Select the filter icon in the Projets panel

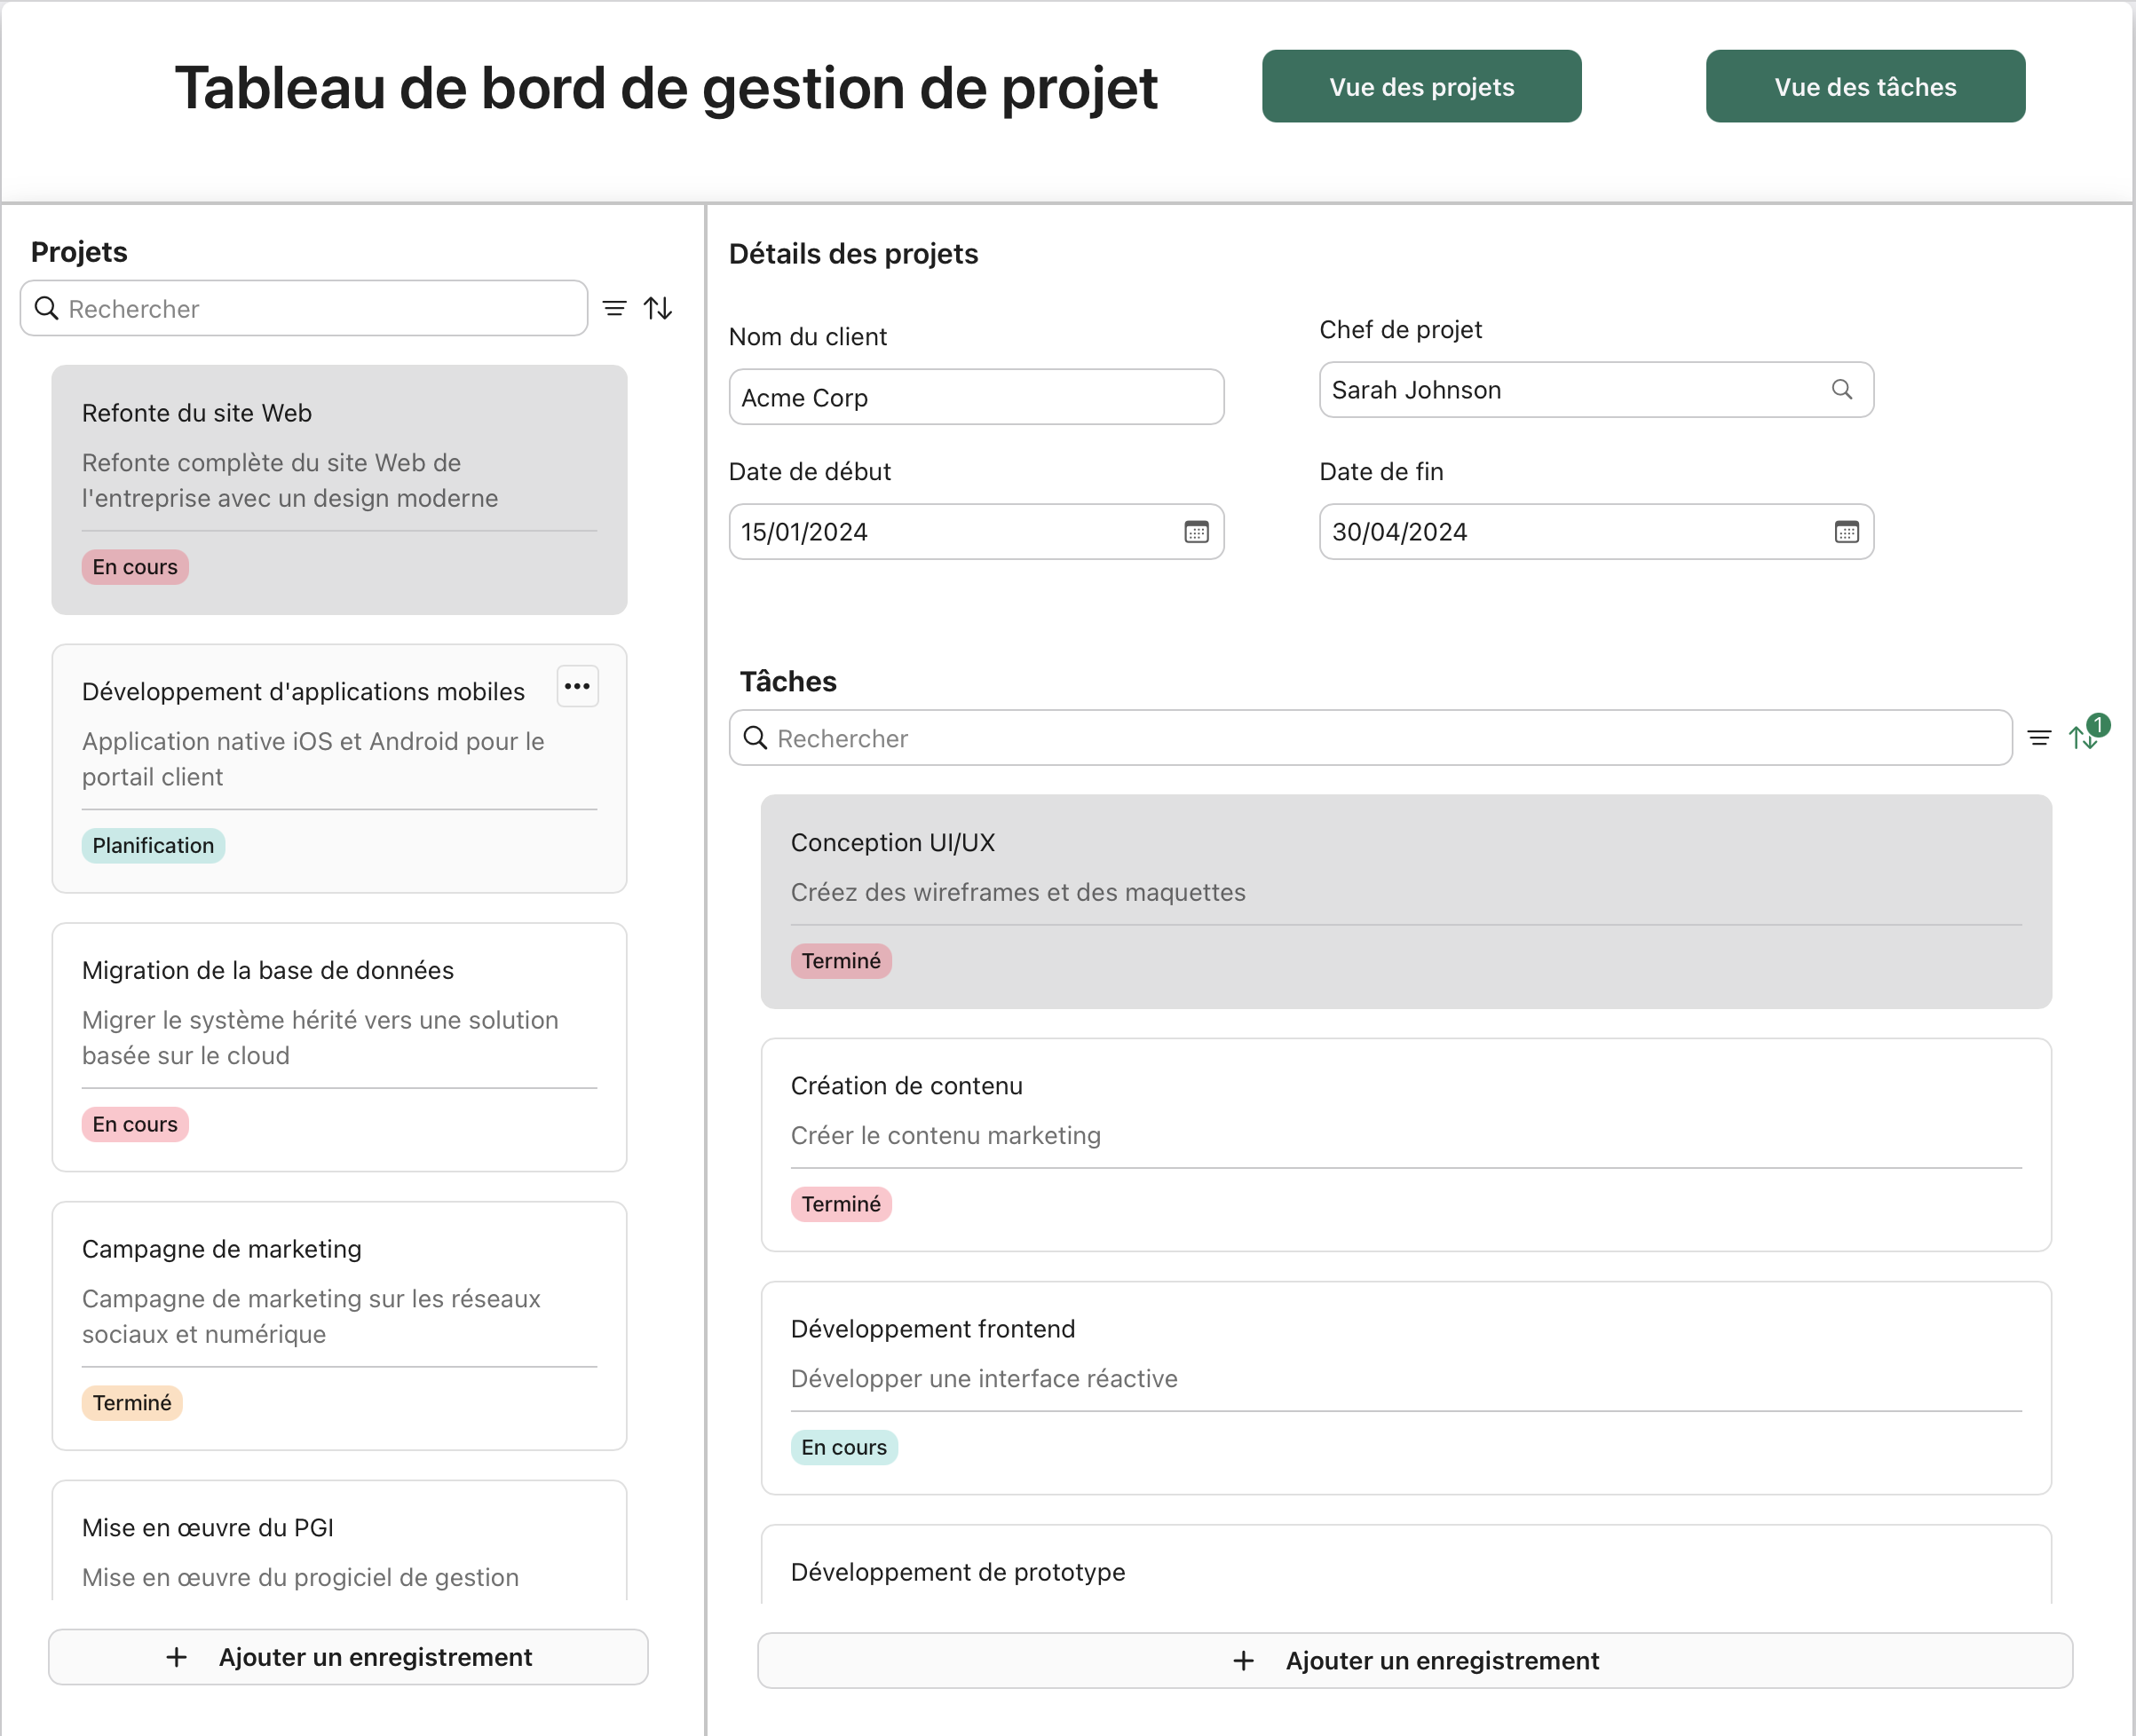coord(614,308)
